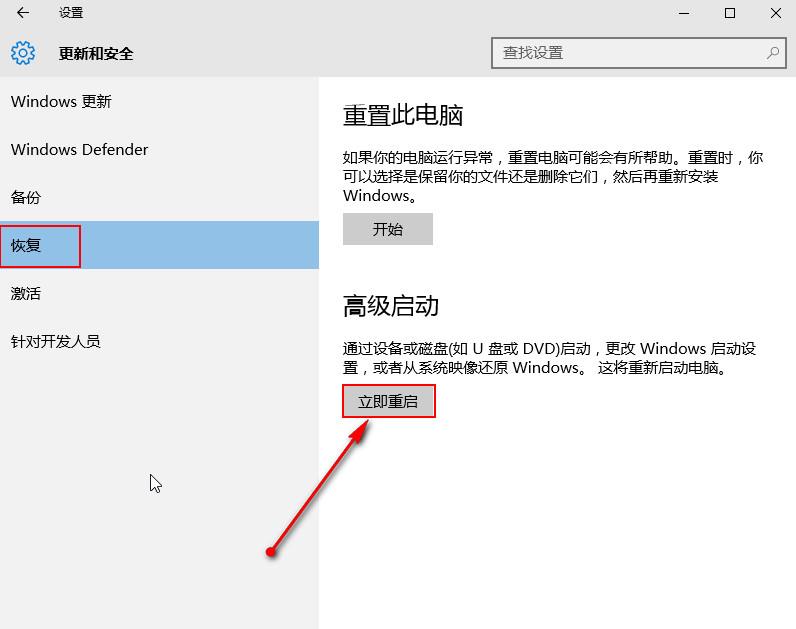796x629 pixels.
Task: Select Windows Defender in the sidebar
Action: pos(79,149)
